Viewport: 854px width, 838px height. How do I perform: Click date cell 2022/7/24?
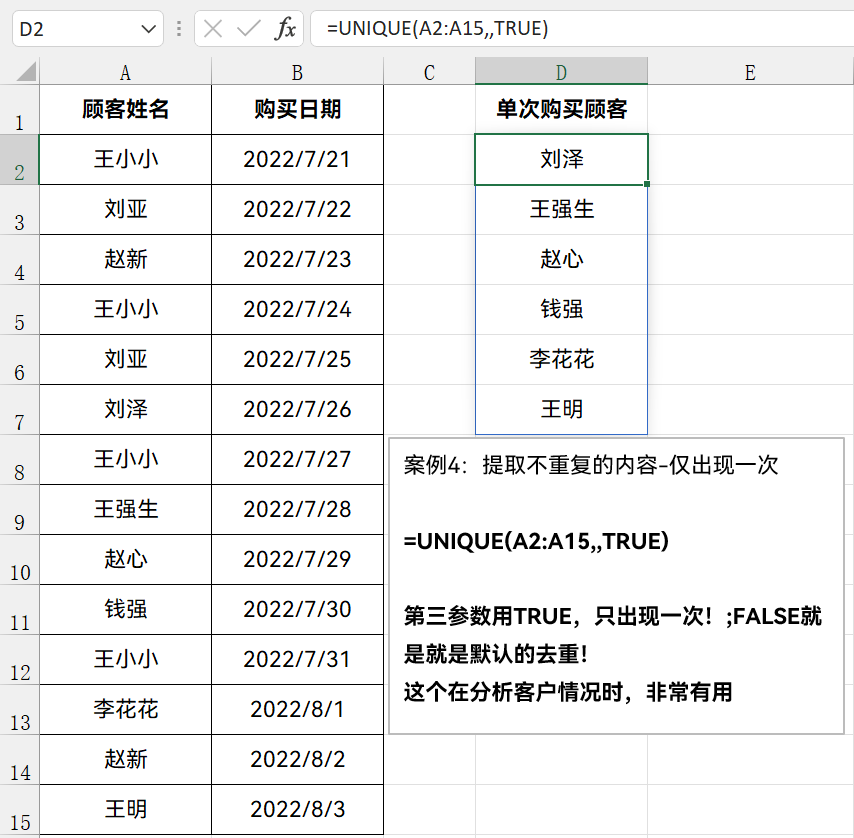pyautogui.click(x=297, y=310)
